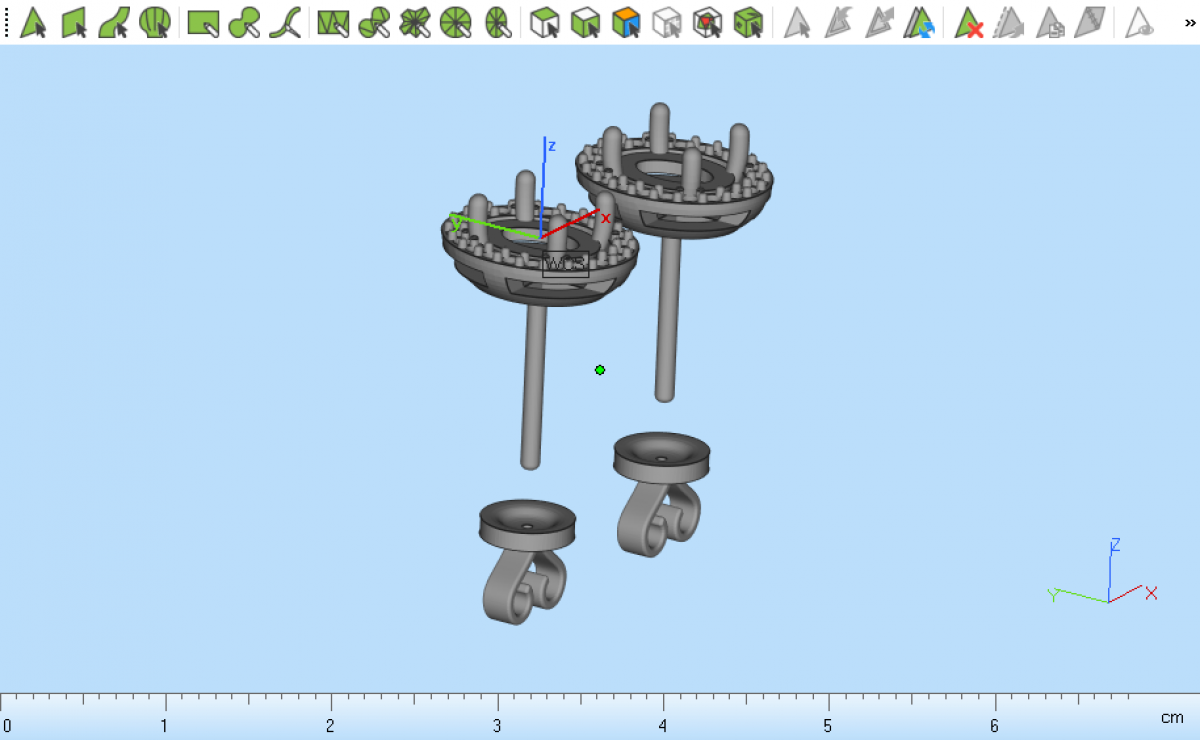Screen dimensions: 1200x740
Task: Click the solid green cube selection icon
Action: [748, 22]
